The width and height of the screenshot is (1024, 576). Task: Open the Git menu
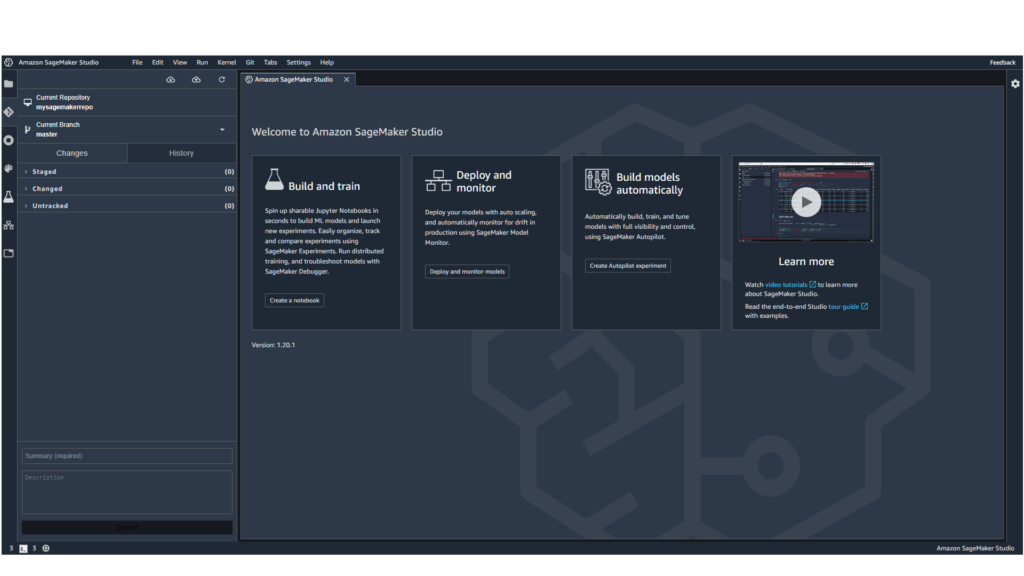(x=250, y=63)
